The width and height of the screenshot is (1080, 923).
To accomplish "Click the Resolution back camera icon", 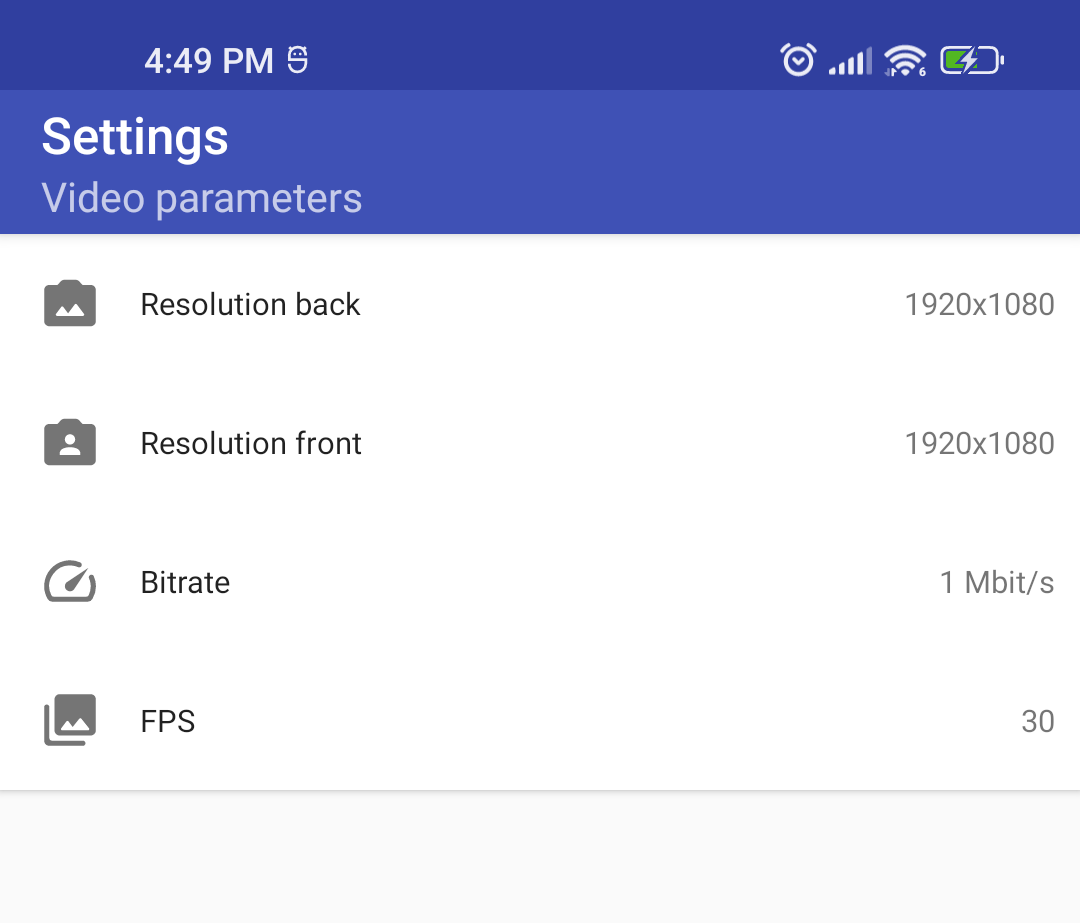I will tap(70, 304).
